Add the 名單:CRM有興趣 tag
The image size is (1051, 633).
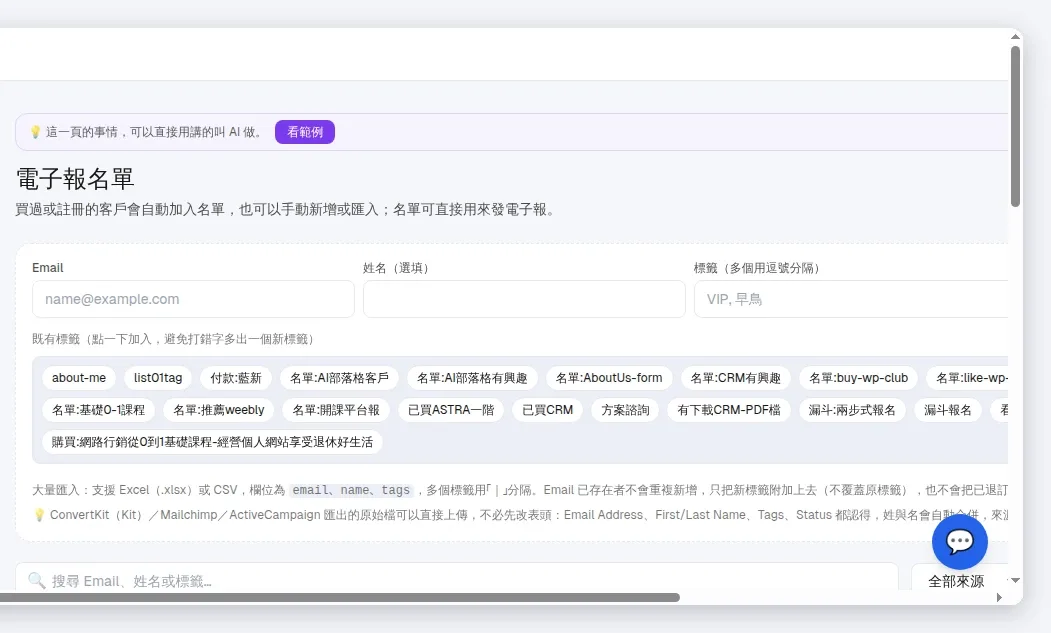735,378
